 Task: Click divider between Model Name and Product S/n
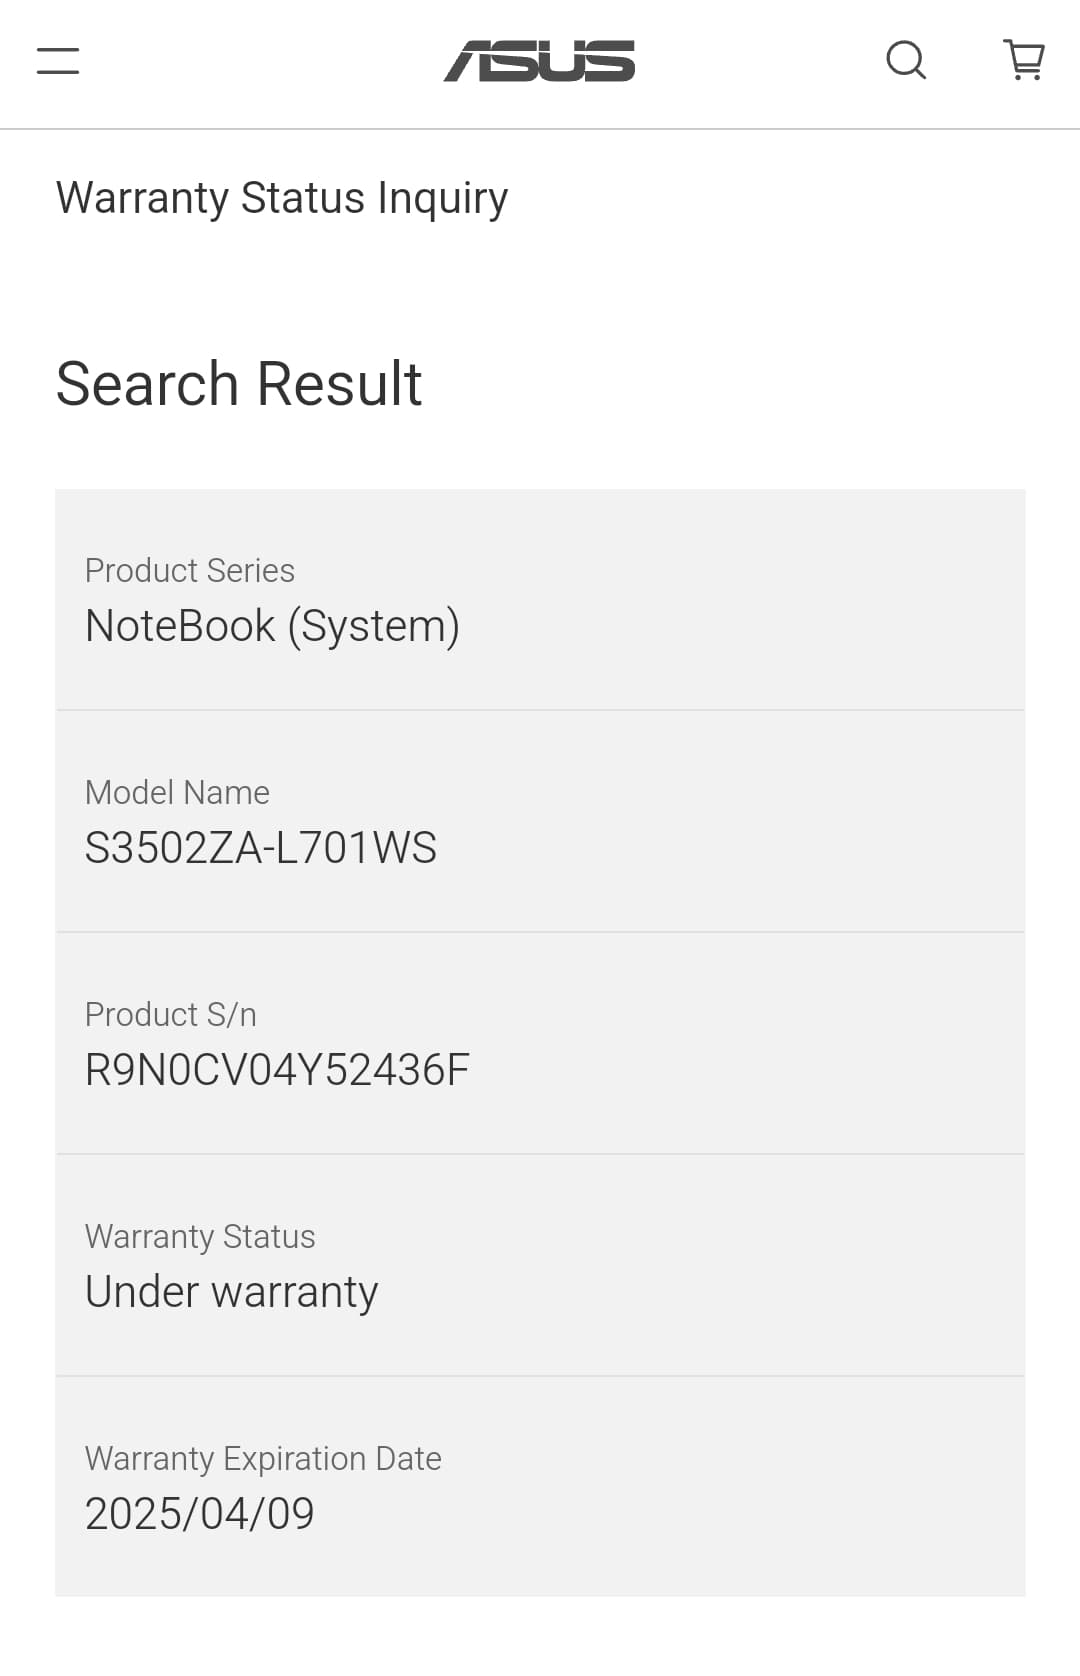tap(540, 932)
